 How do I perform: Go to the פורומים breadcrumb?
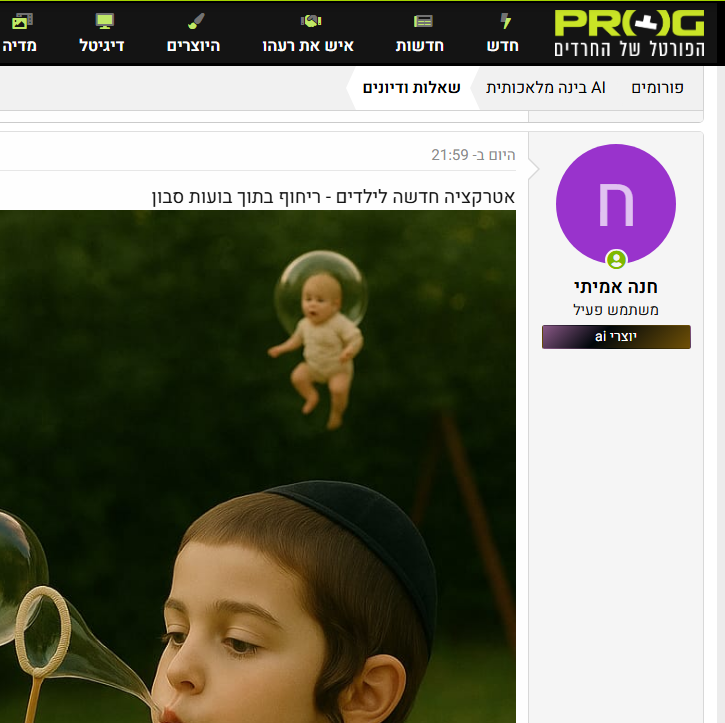[657, 88]
